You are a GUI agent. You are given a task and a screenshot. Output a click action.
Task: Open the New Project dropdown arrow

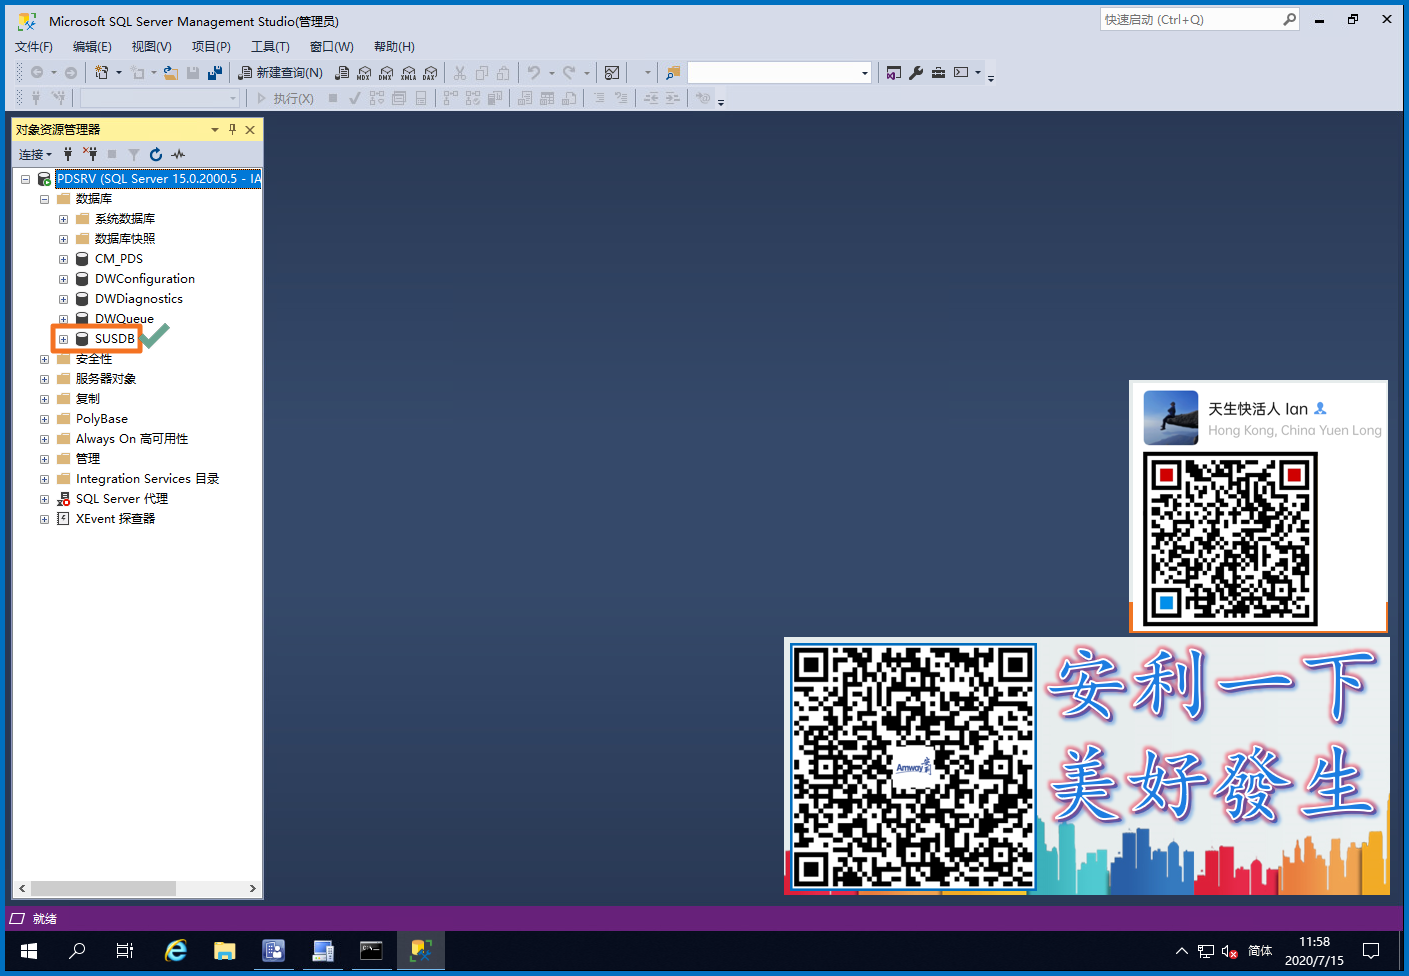tap(119, 72)
